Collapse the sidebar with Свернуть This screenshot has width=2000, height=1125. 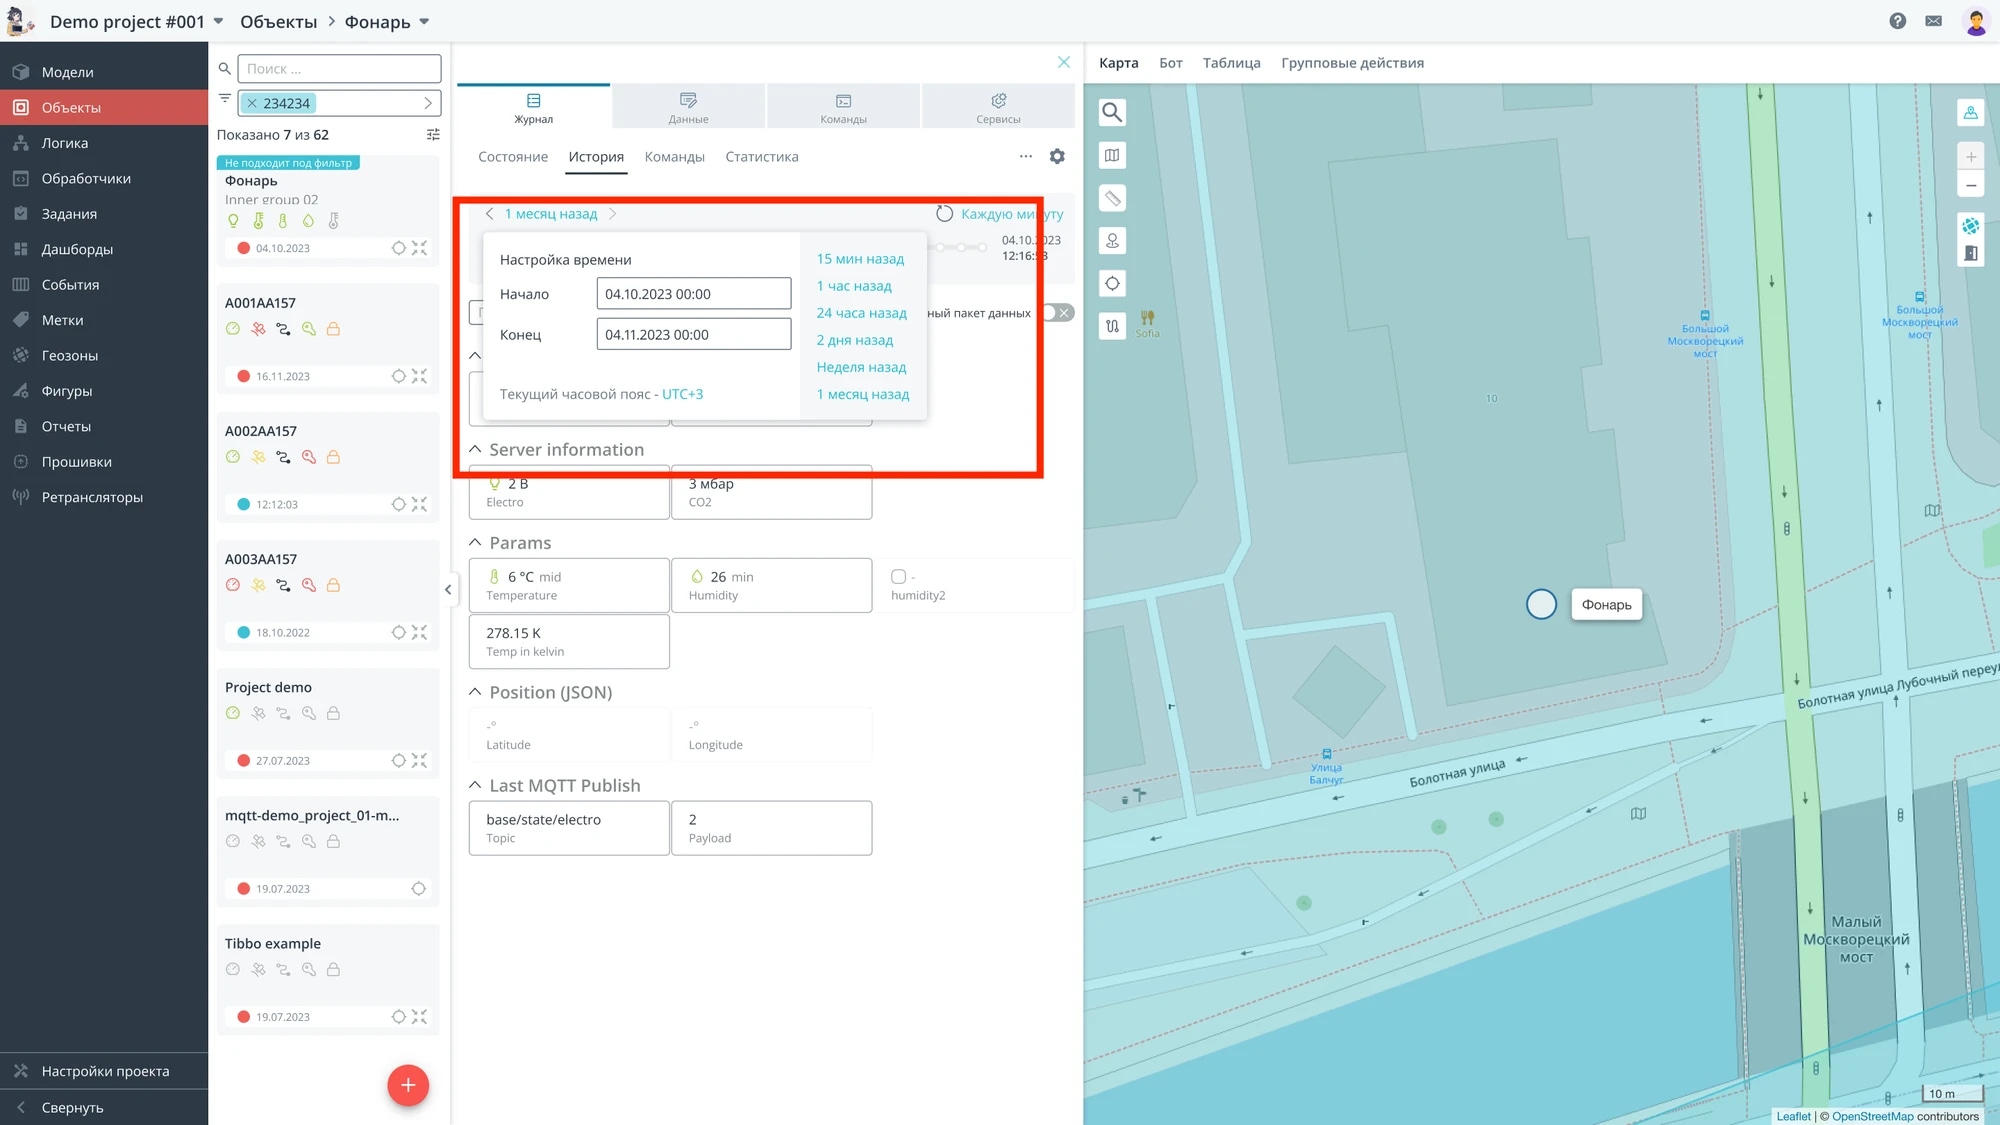(x=104, y=1107)
